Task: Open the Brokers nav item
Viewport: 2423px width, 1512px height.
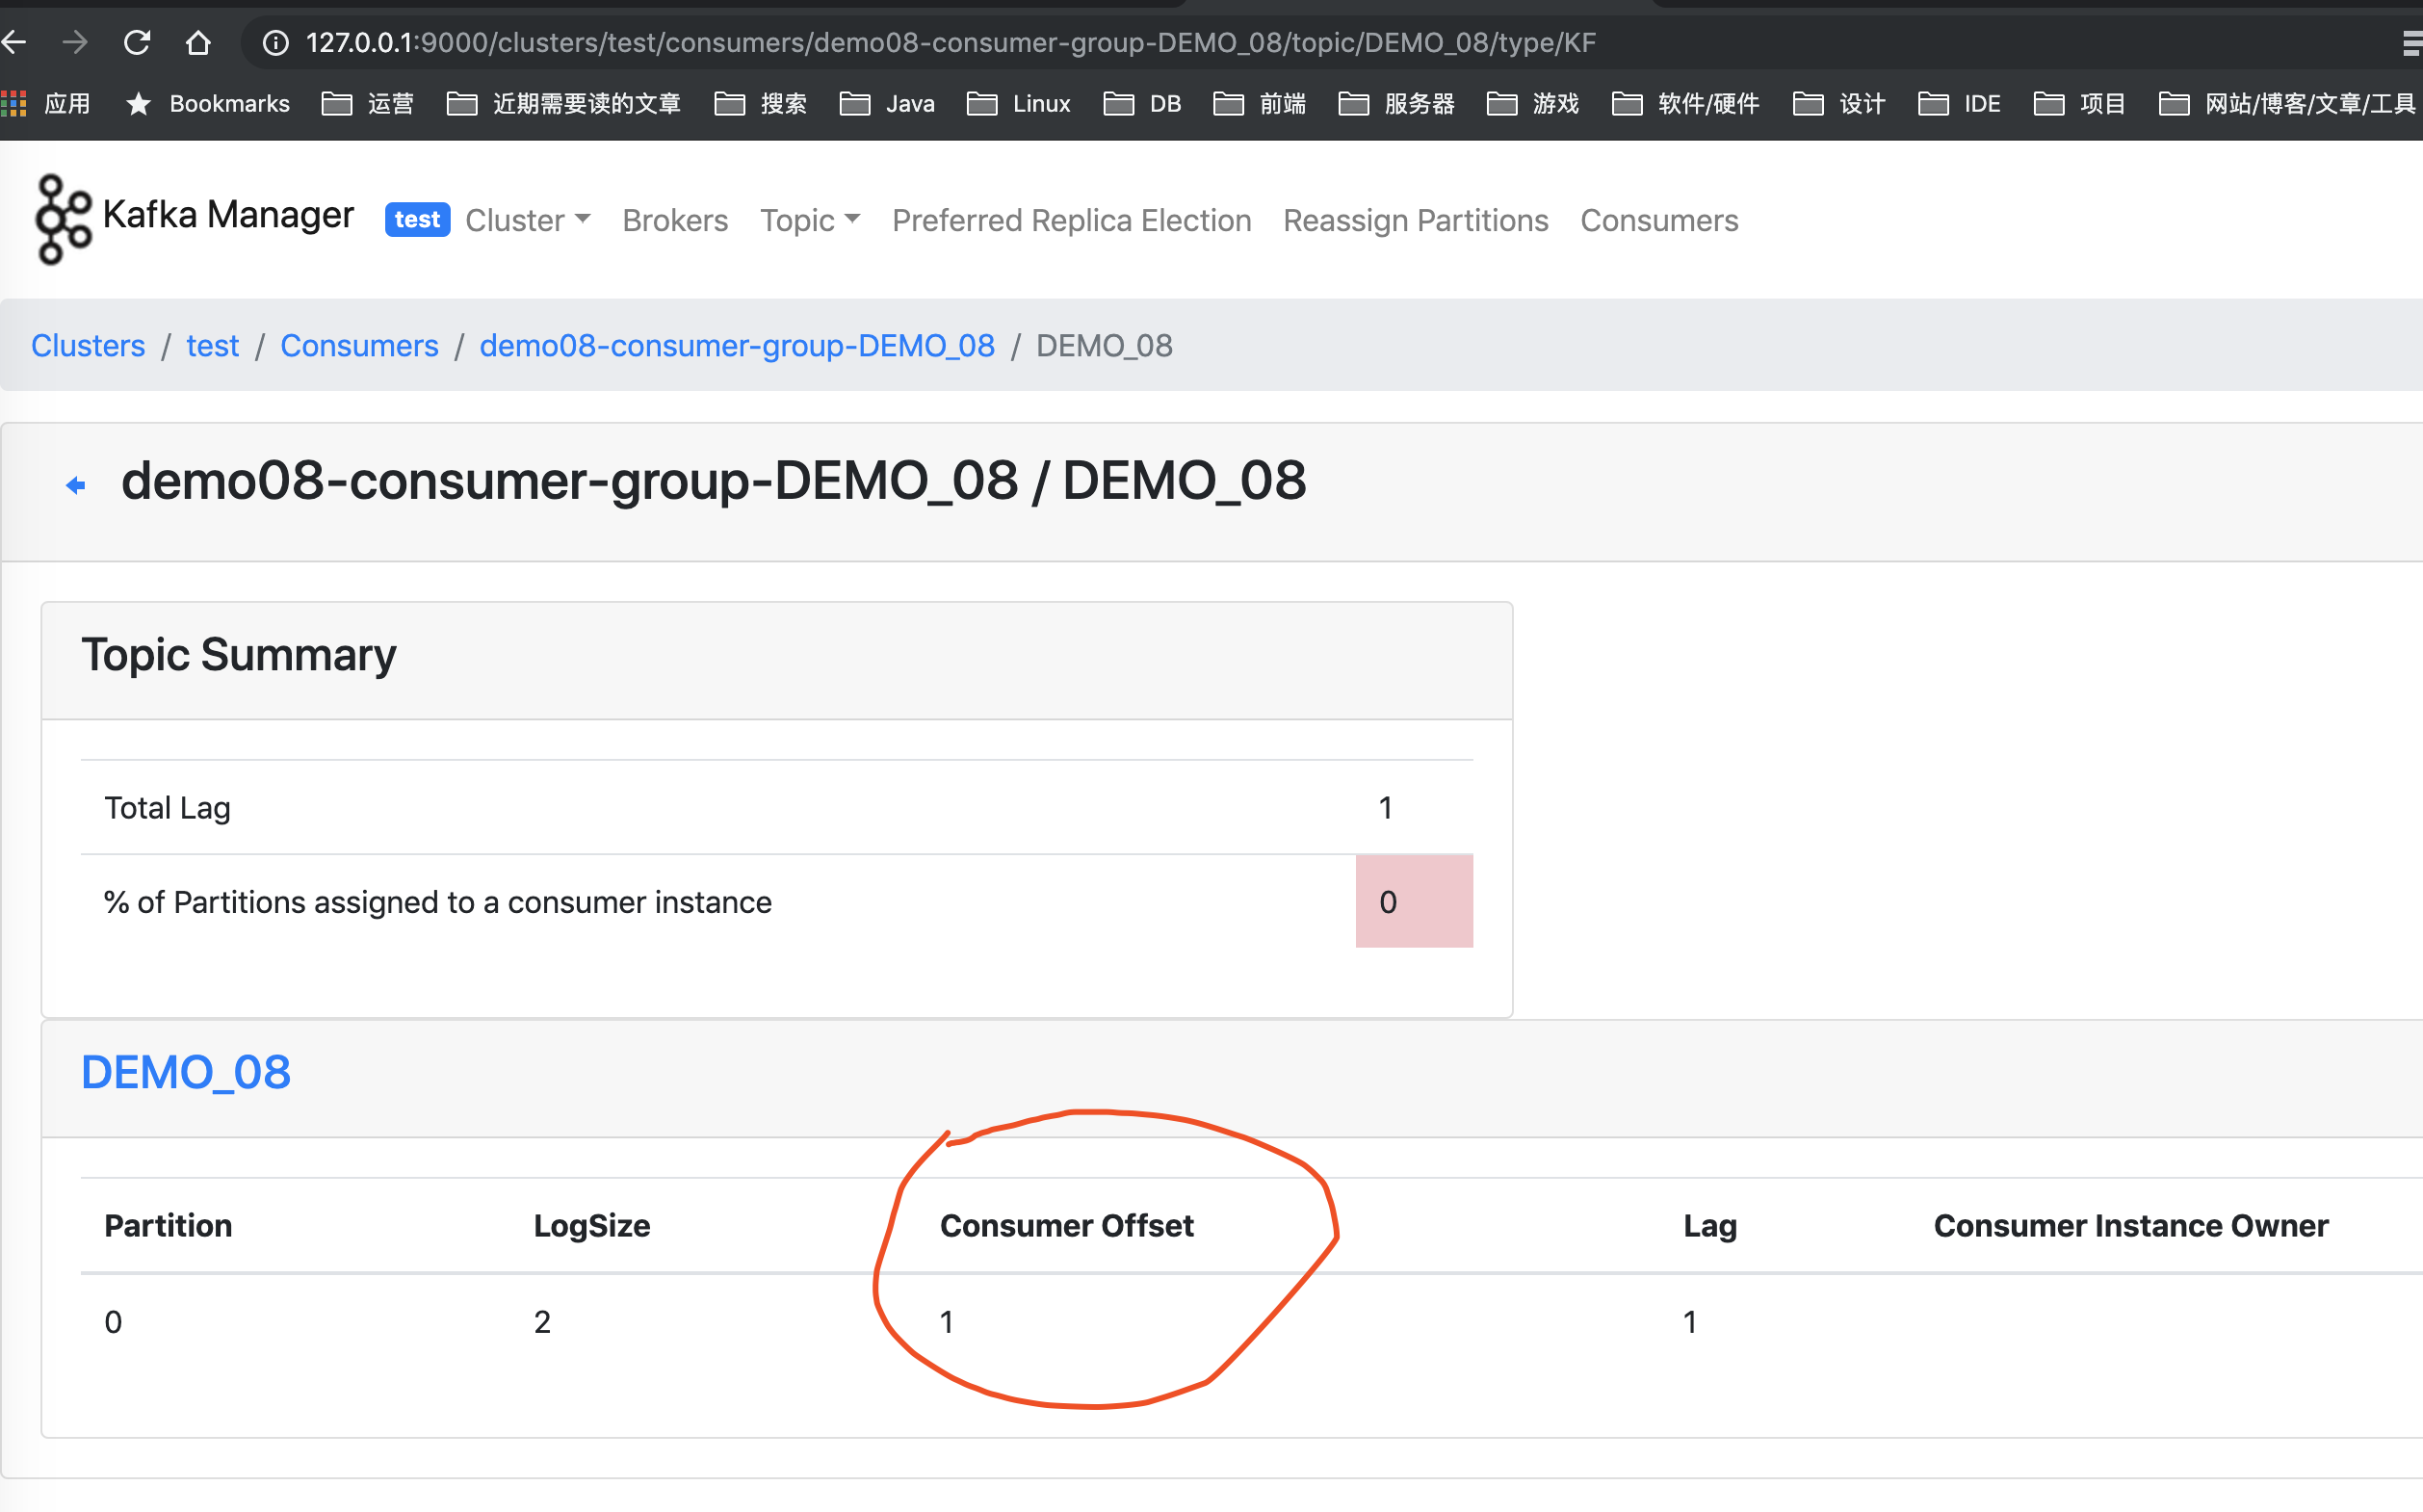Action: pyautogui.click(x=675, y=220)
